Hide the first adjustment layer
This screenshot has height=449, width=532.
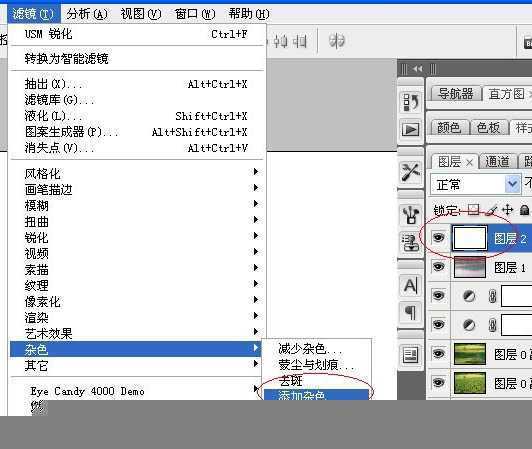[438, 296]
